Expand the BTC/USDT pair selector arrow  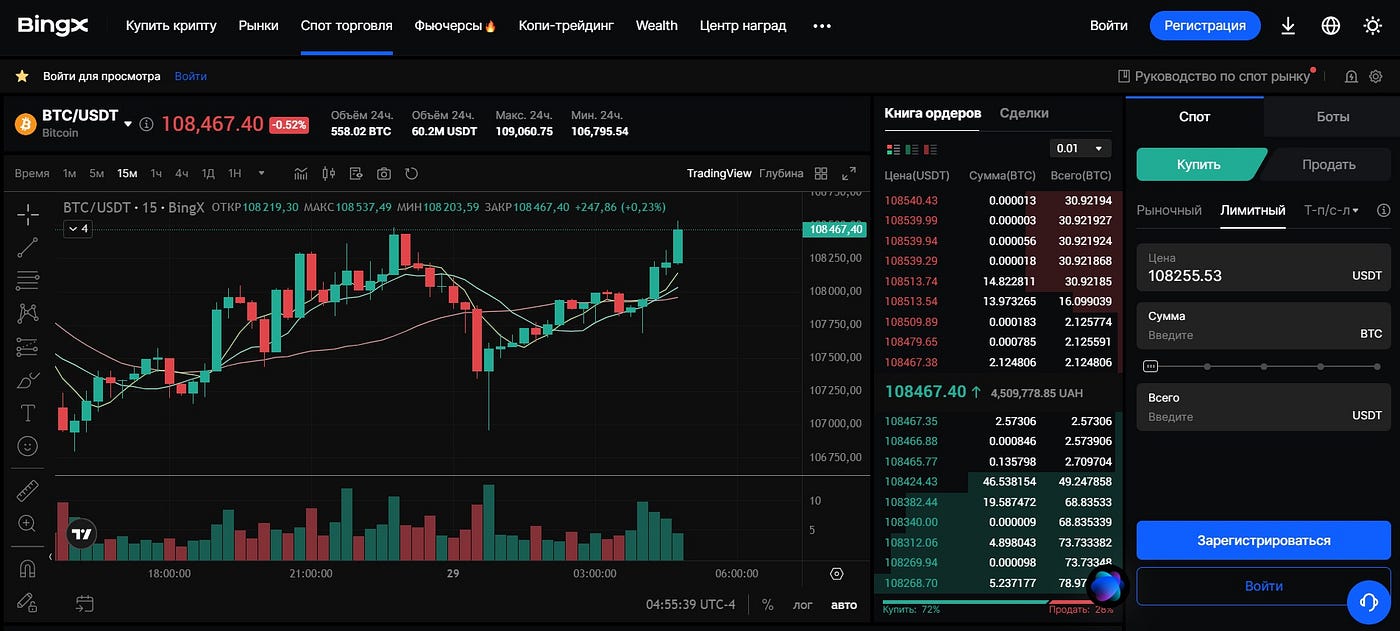128,124
